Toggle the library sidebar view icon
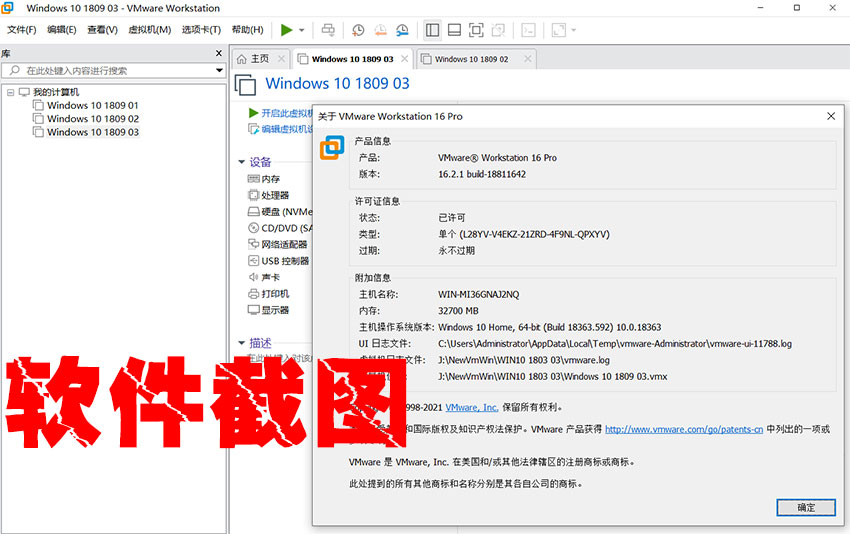 click(x=433, y=30)
